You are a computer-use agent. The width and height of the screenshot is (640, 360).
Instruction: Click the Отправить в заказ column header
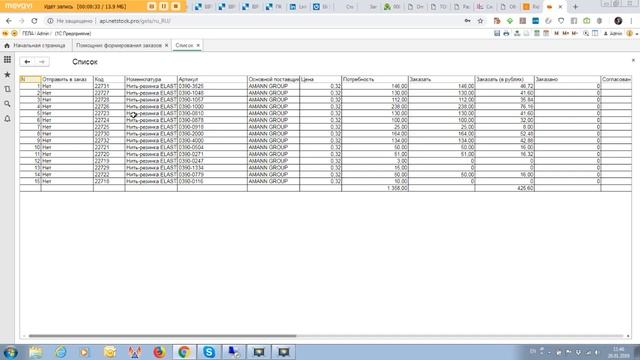click(x=67, y=79)
